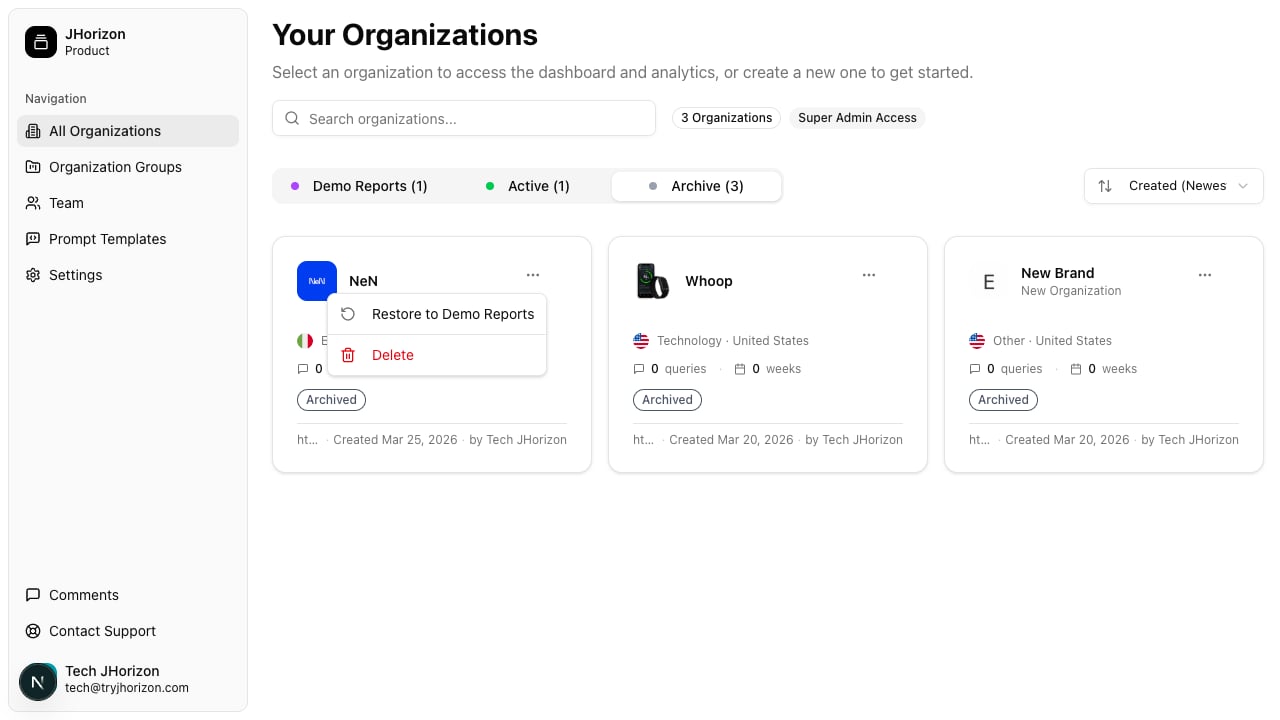Image resolution: width=1280 pixels, height=720 pixels.
Task: Choose Delete from context menu
Action: pos(437,355)
